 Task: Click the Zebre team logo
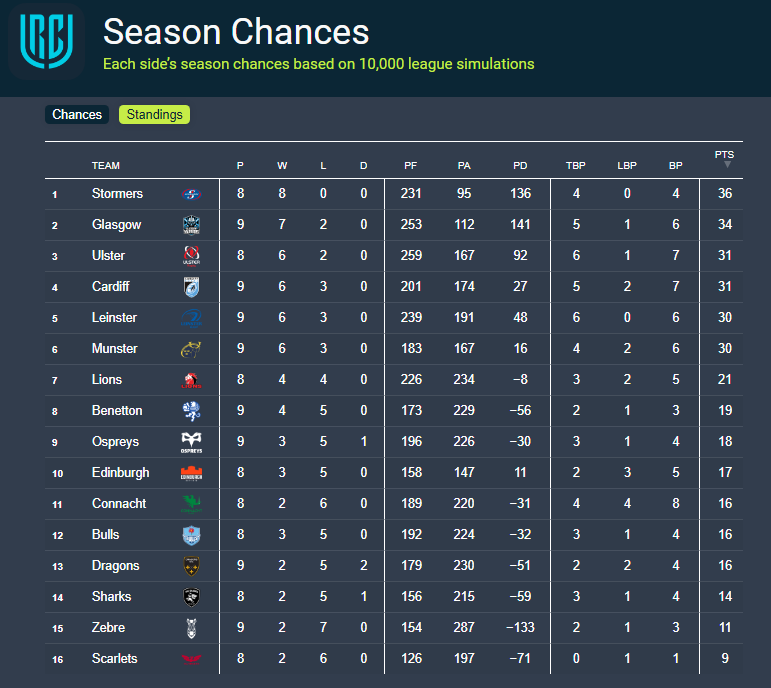click(x=192, y=628)
